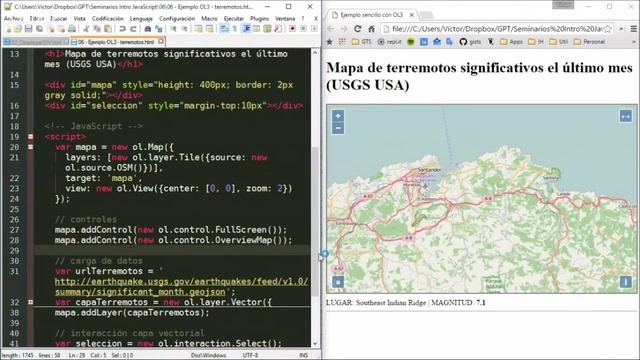Collapse the fold marker at line 20
The width and height of the screenshot is (640, 360).
[31, 147]
